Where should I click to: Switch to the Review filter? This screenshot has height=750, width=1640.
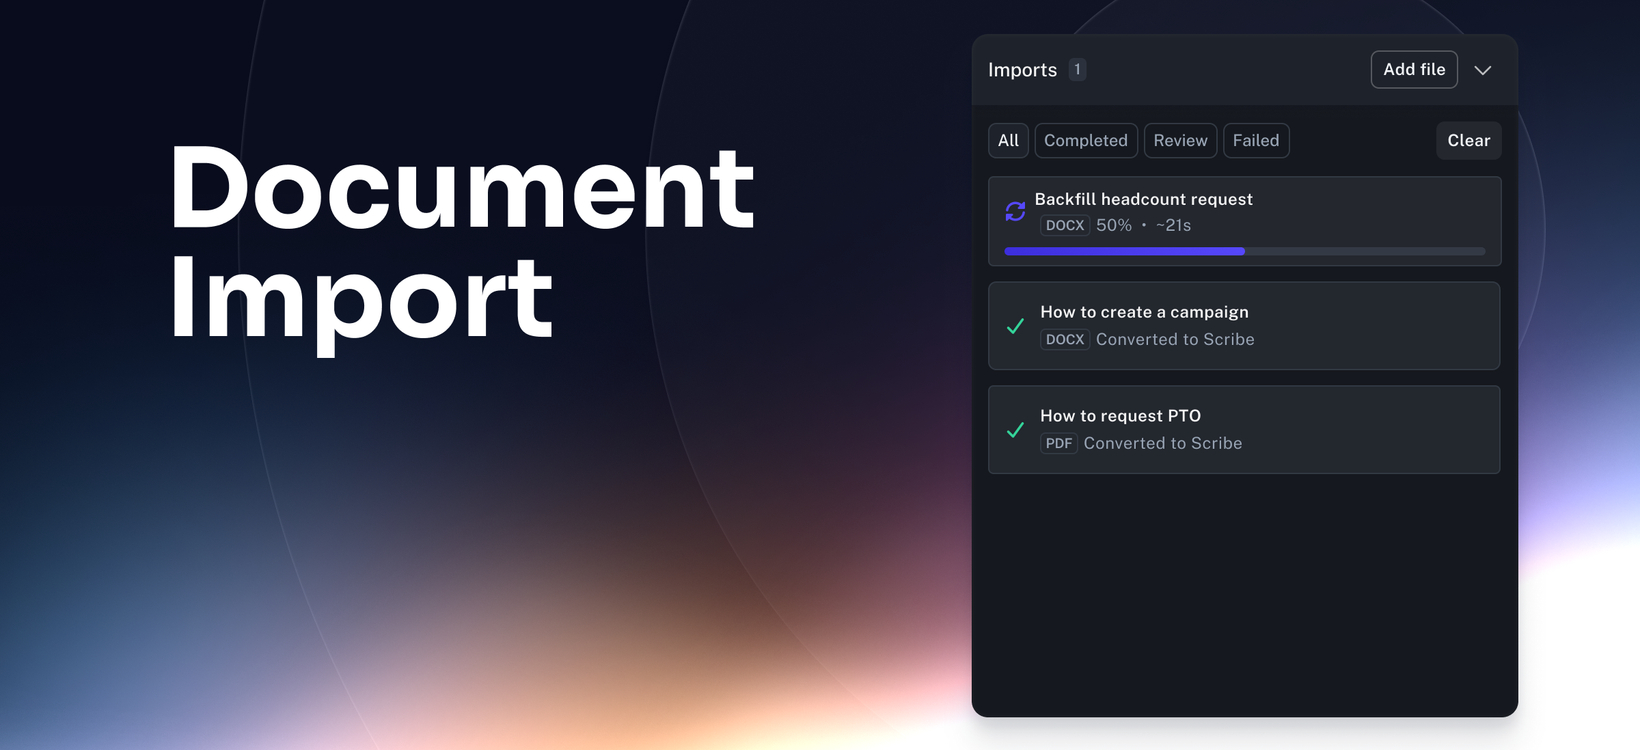(x=1180, y=141)
